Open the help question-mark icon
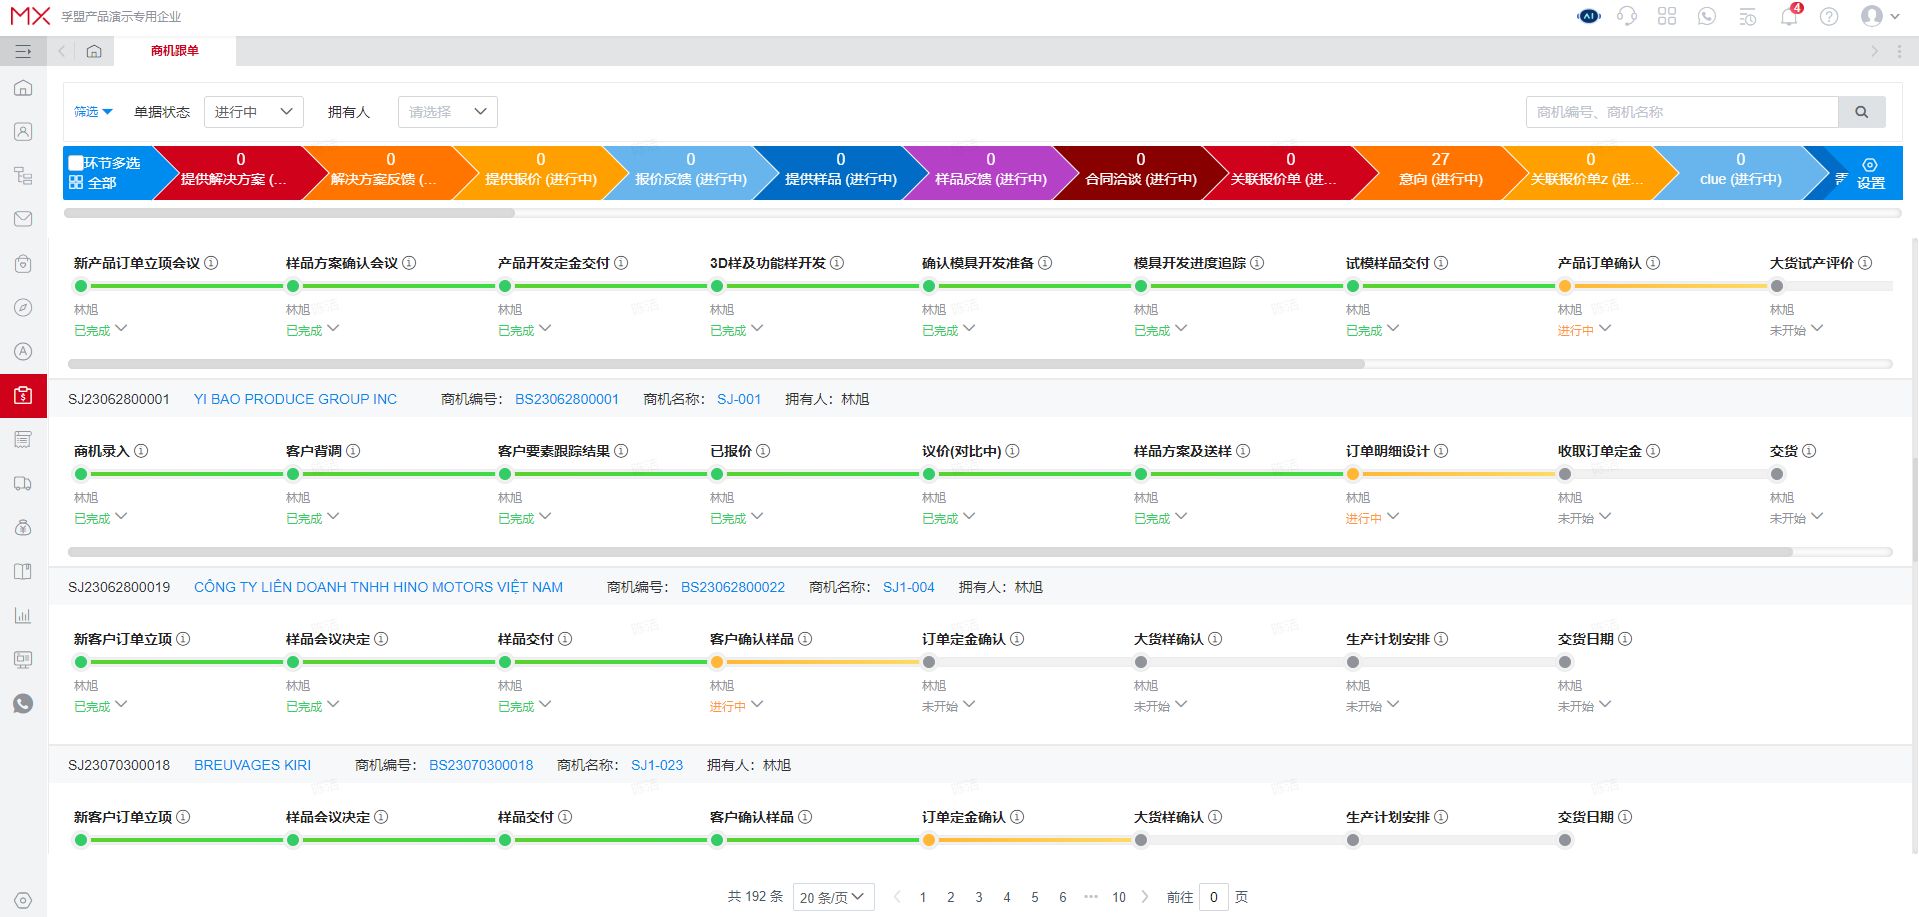Viewport: 1919px width, 917px height. click(x=1829, y=17)
